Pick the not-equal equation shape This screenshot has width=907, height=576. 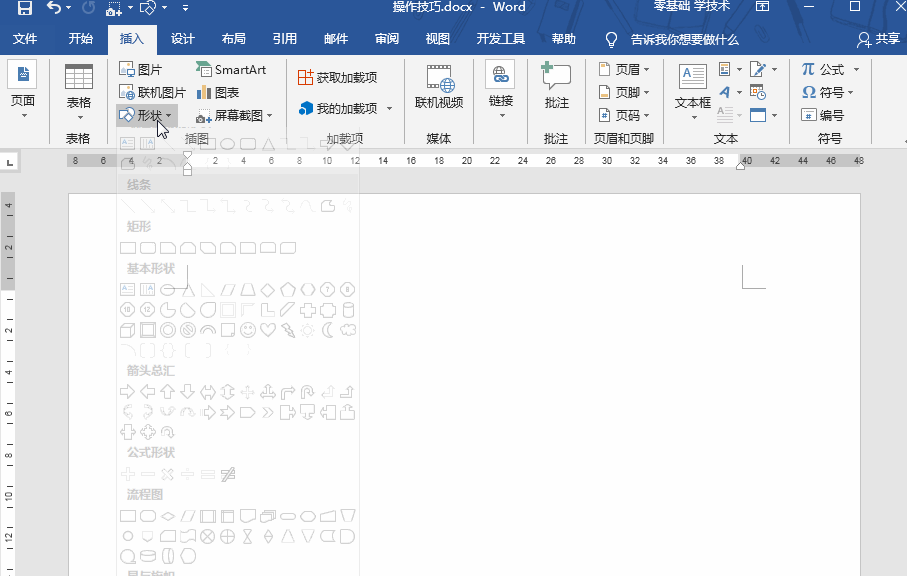click(x=228, y=475)
